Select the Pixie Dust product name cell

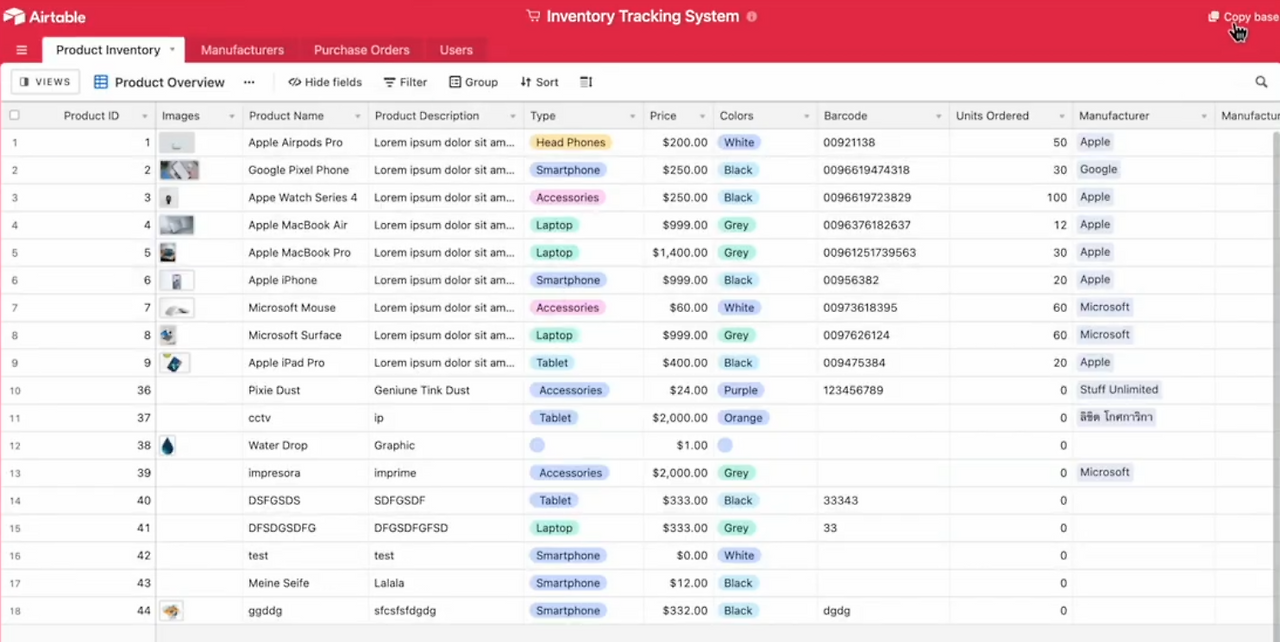(305, 390)
